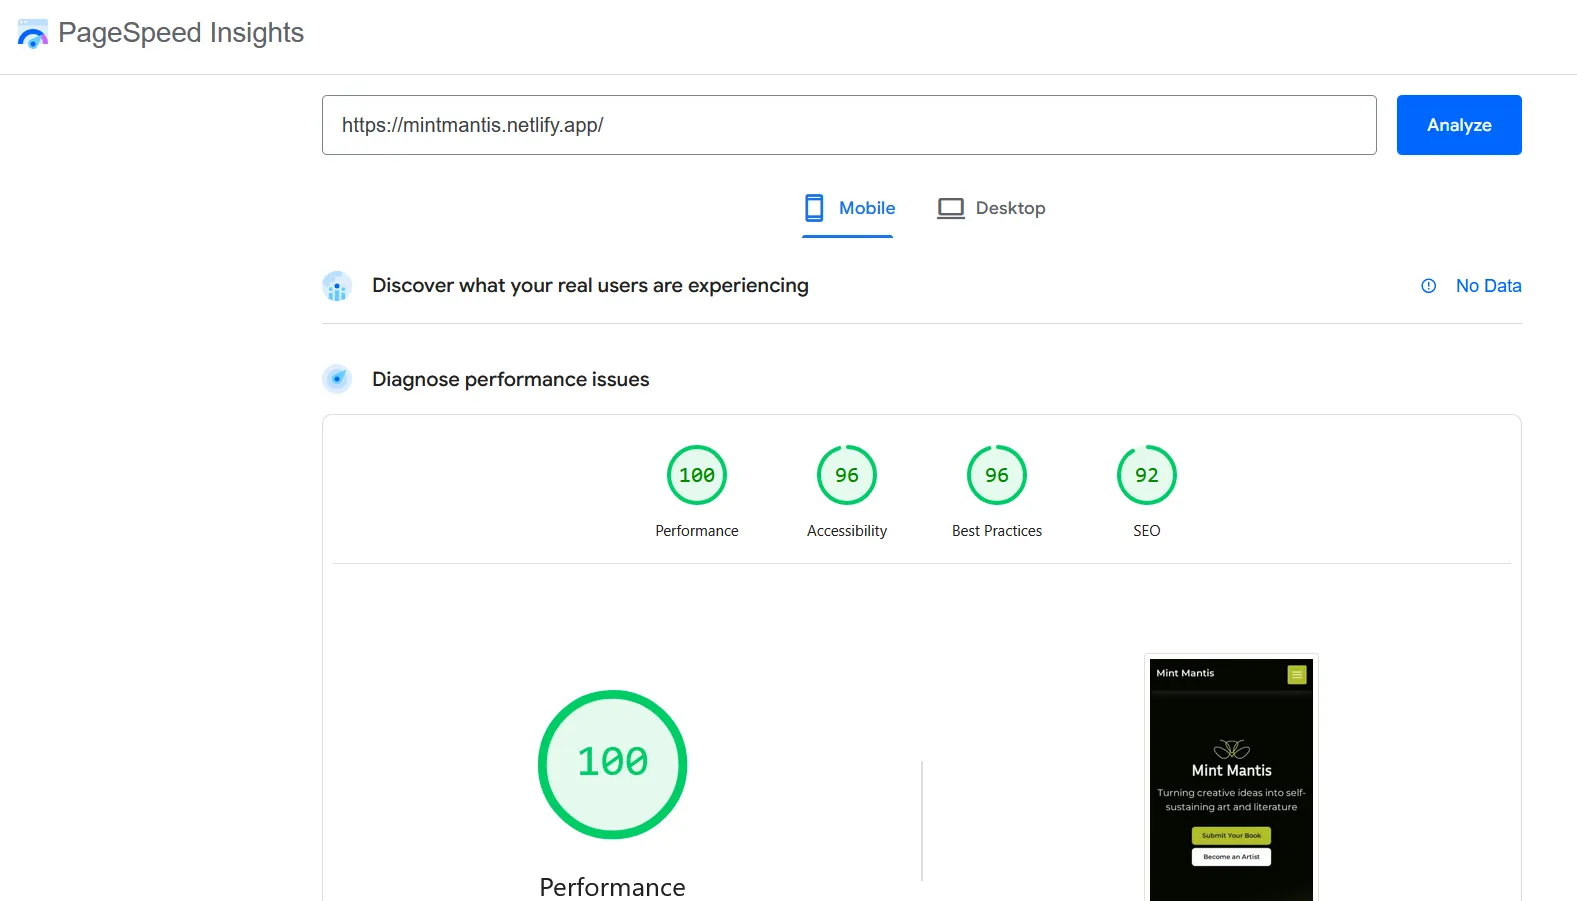The height and width of the screenshot is (901, 1577).
Task: Click the mobile phone icon
Action: click(814, 208)
